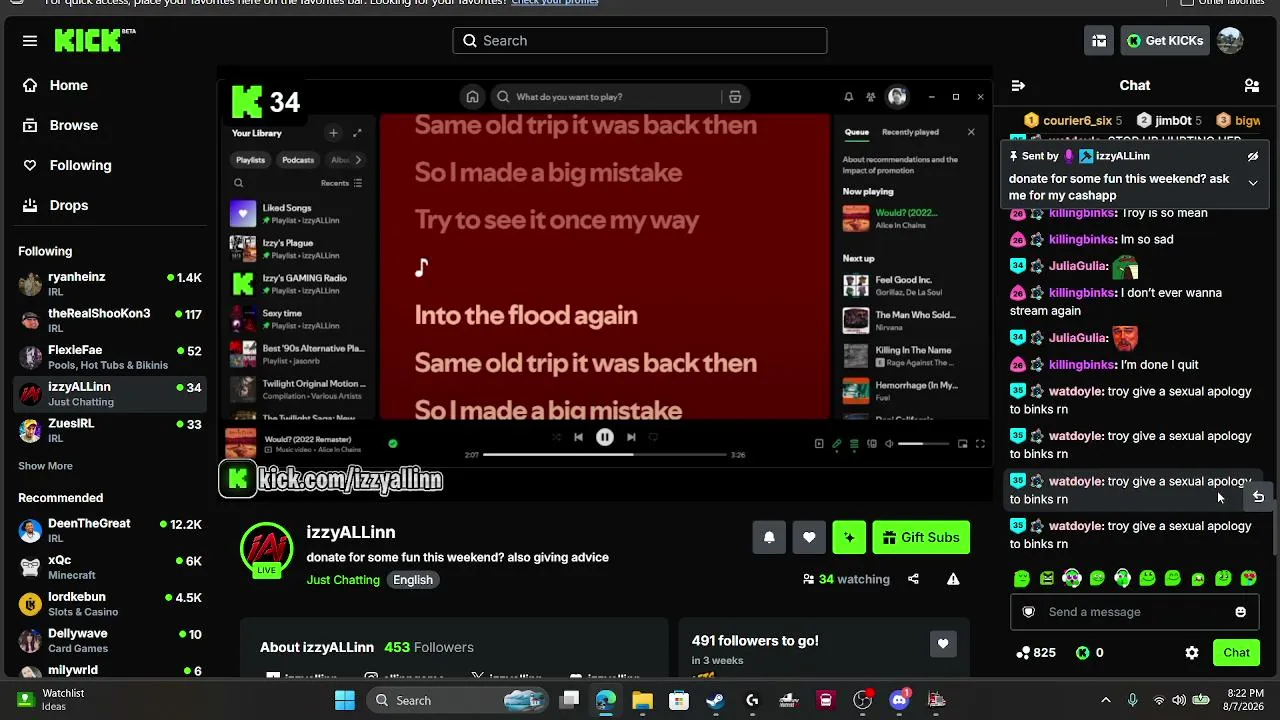Open ryanheinz channel from Following list
Viewport: 1280px width, 720px height.
112,284
